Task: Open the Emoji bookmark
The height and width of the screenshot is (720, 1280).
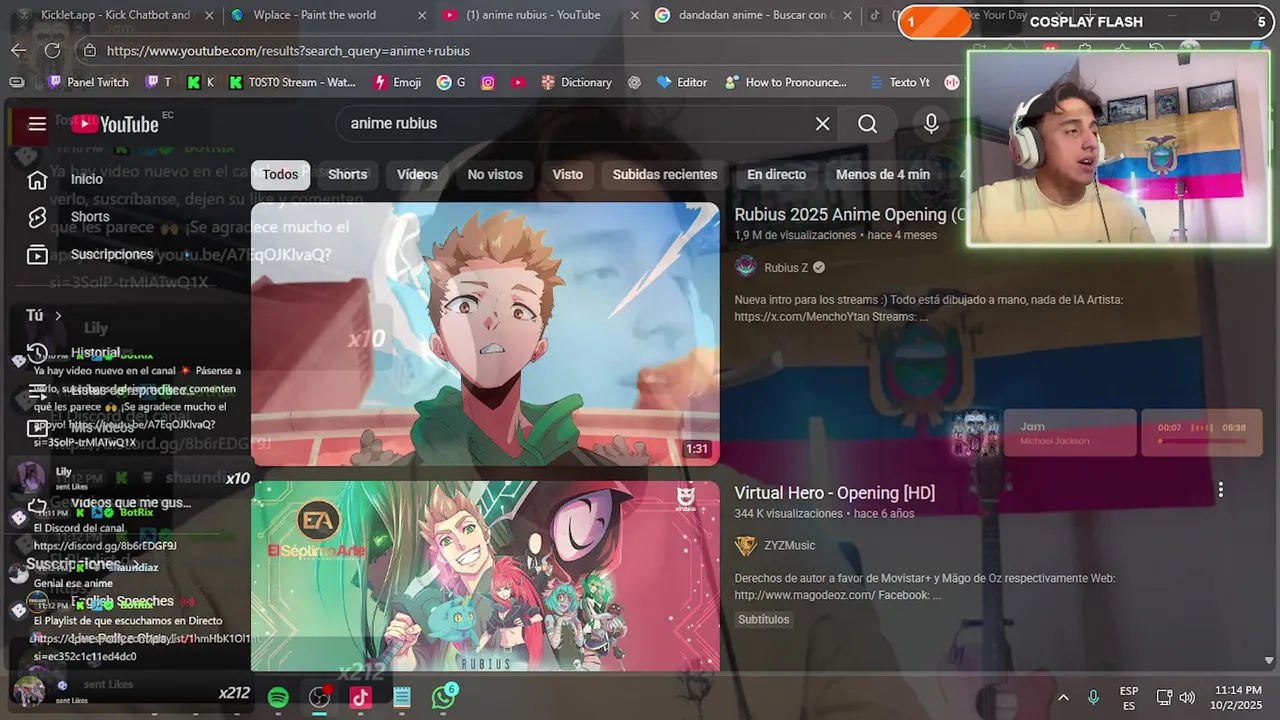Action: point(397,82)
